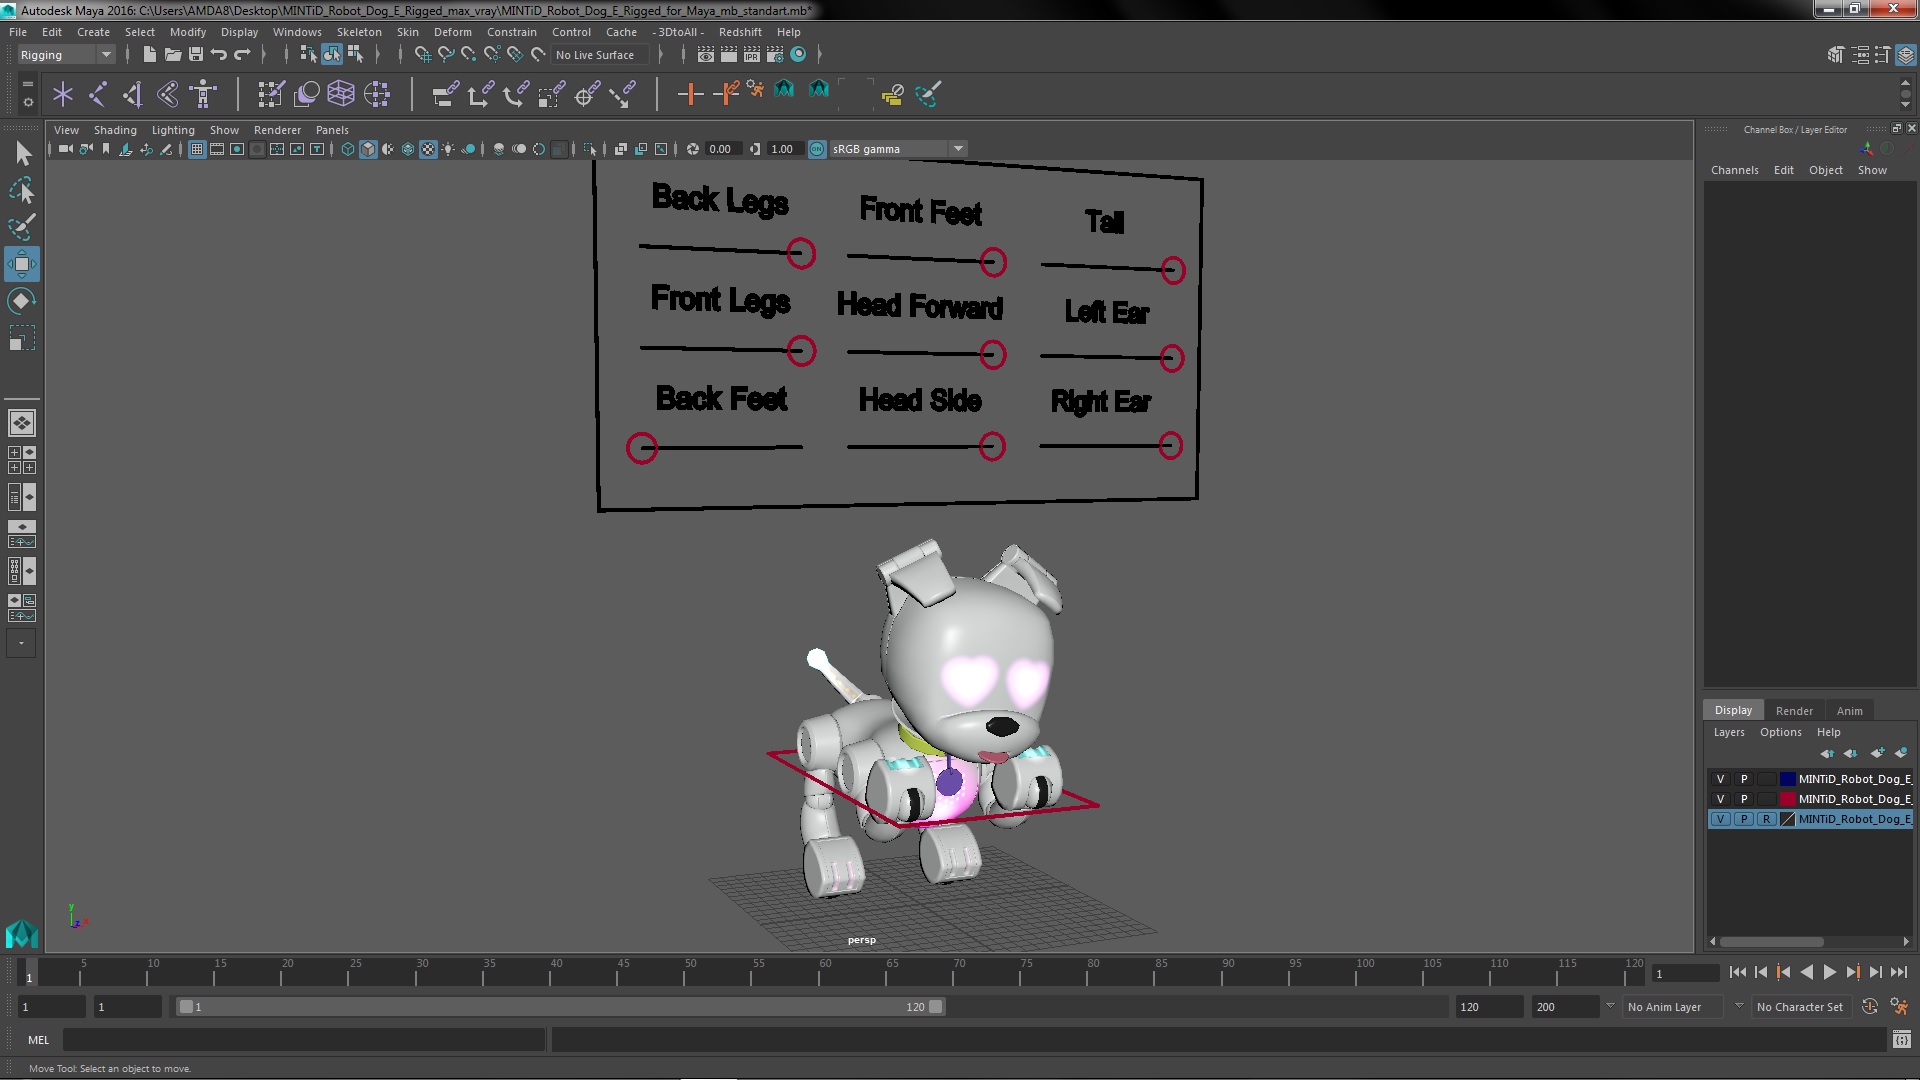Open a scene file using folder icon
Screen dimensions: 1920x1080
point(172,55)
